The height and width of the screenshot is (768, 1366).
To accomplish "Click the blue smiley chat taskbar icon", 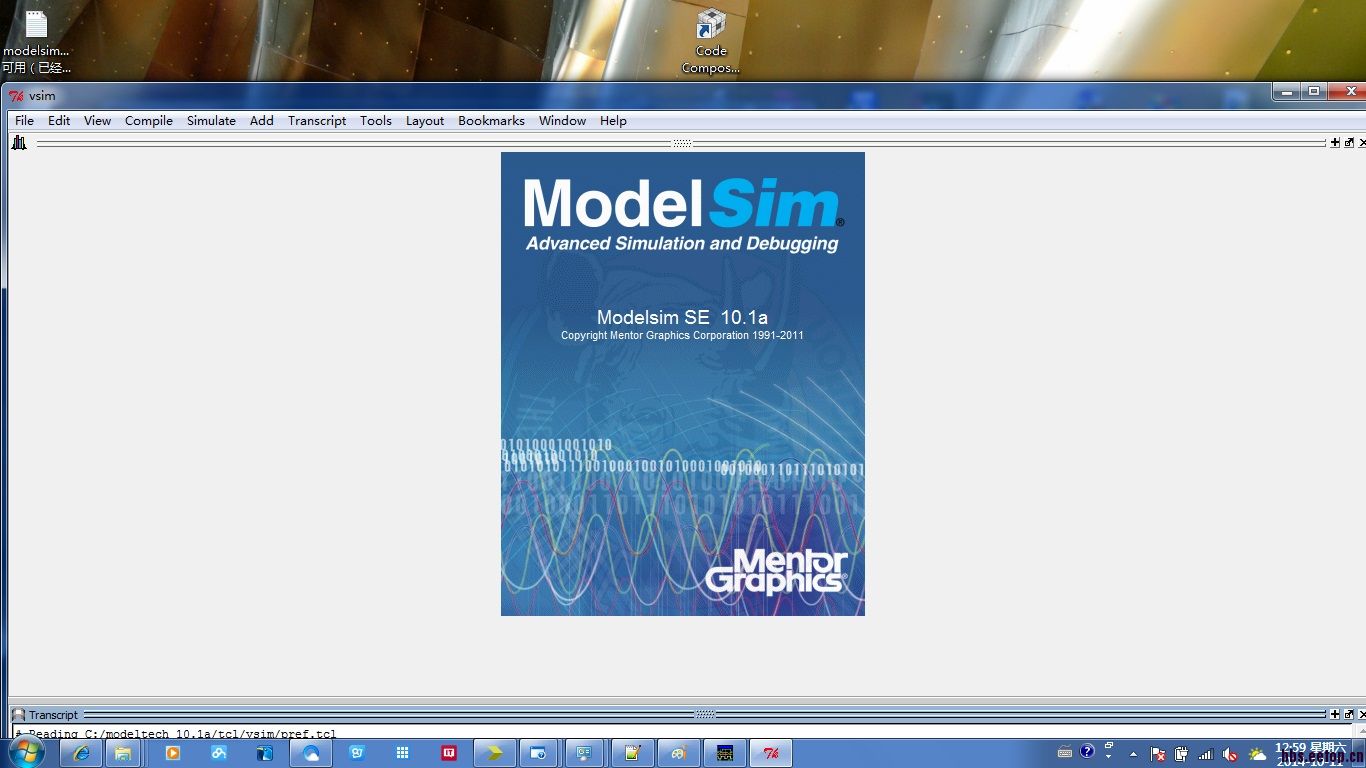I will [357, 753].
